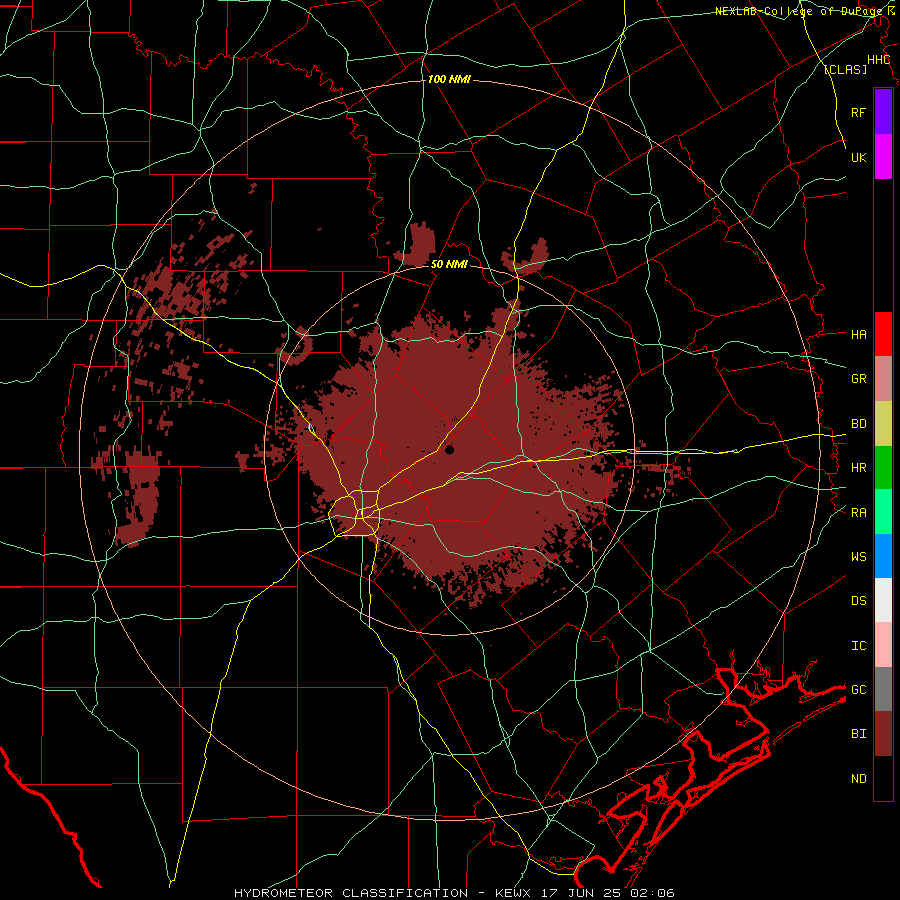Click the GC legend label
This screenshot has width=900, height=900.
point(858,690)
